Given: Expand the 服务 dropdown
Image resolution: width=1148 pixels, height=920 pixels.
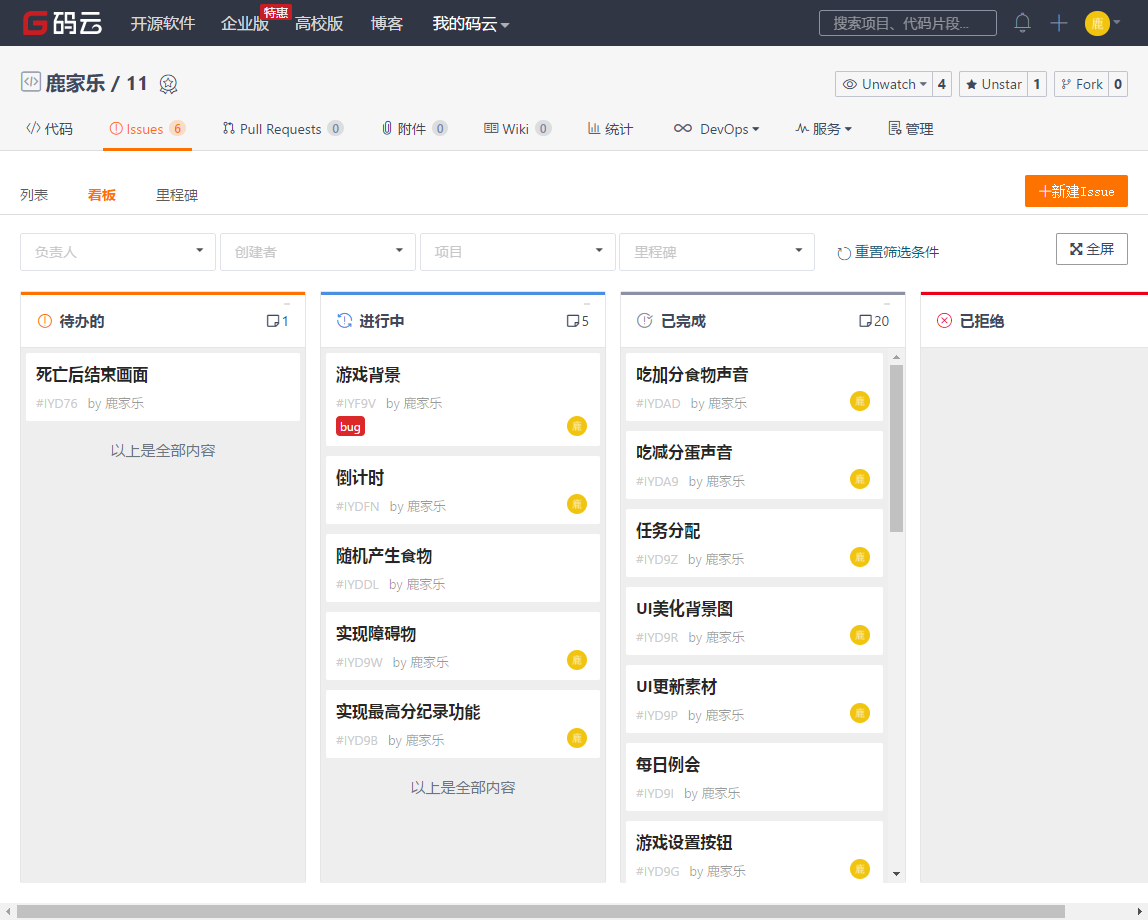Looking at the screenshot, I should click(824, 129).
